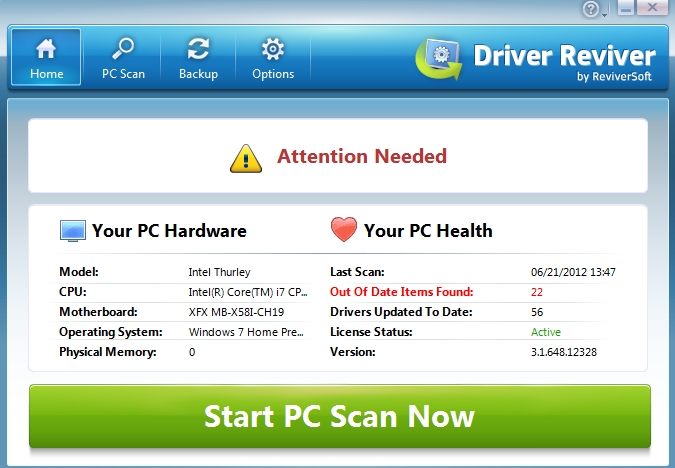Click the Intel Thurley model value
Image resolution: width=675 pixels, height=468 pixels.
(219, 272)
